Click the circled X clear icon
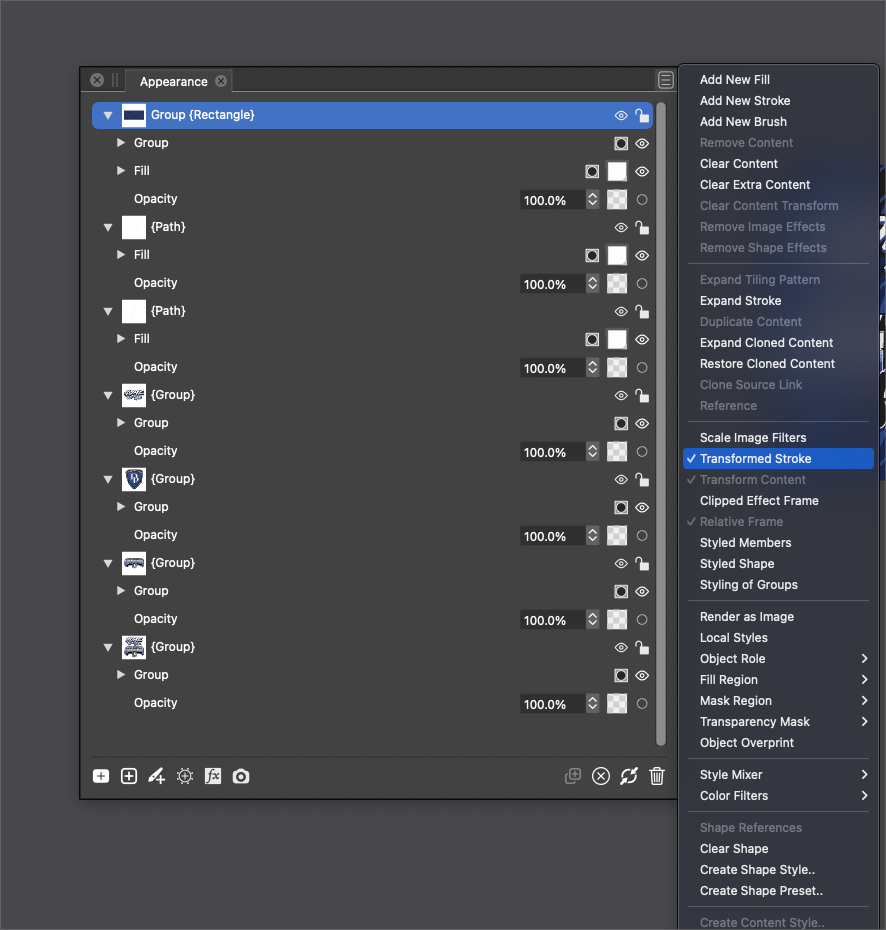Viewport: 886px width, 930px height. click(601, 776)
